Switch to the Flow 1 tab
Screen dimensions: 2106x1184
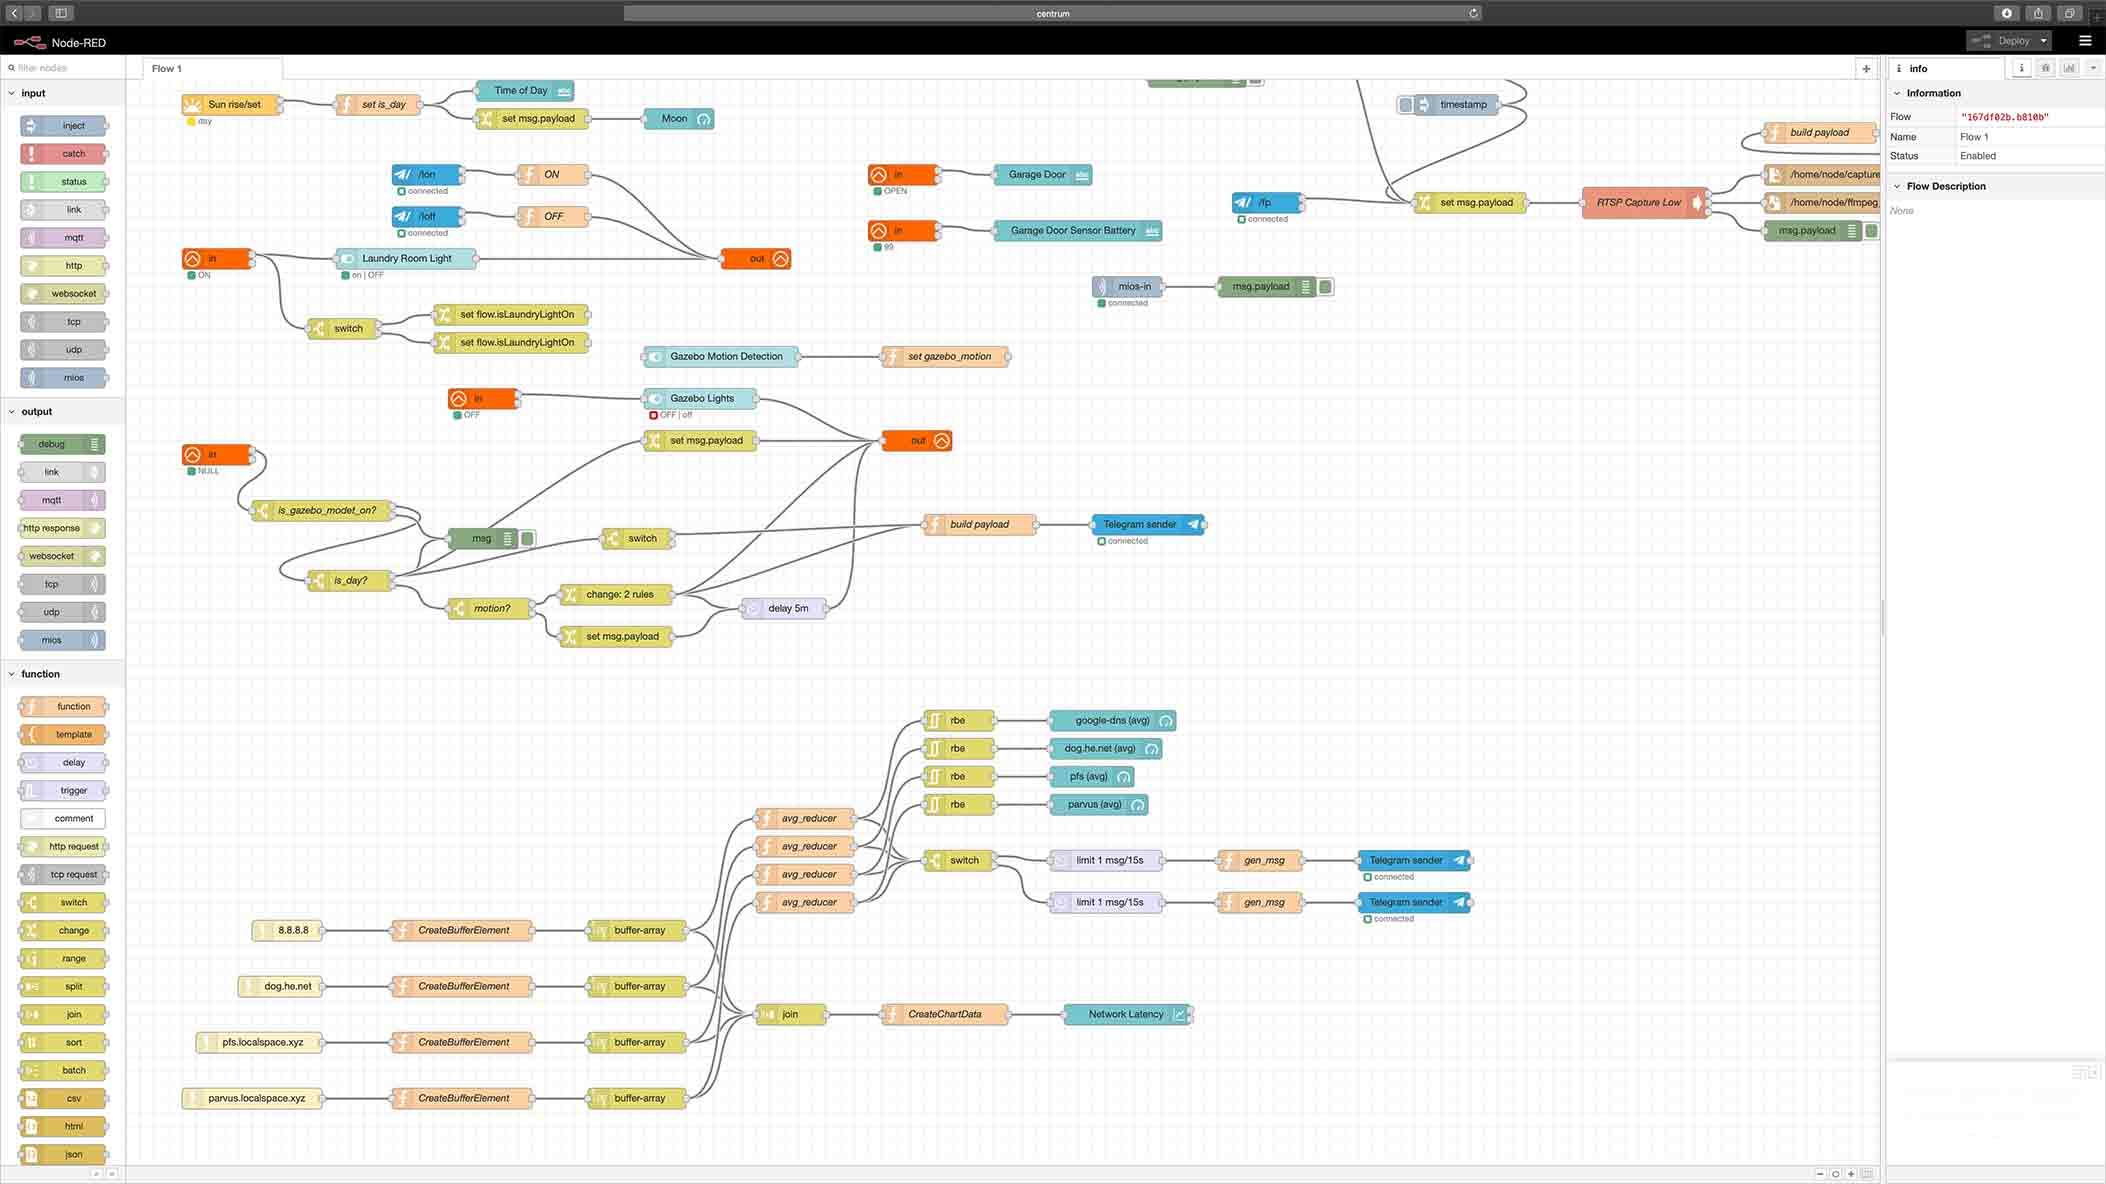211,68
